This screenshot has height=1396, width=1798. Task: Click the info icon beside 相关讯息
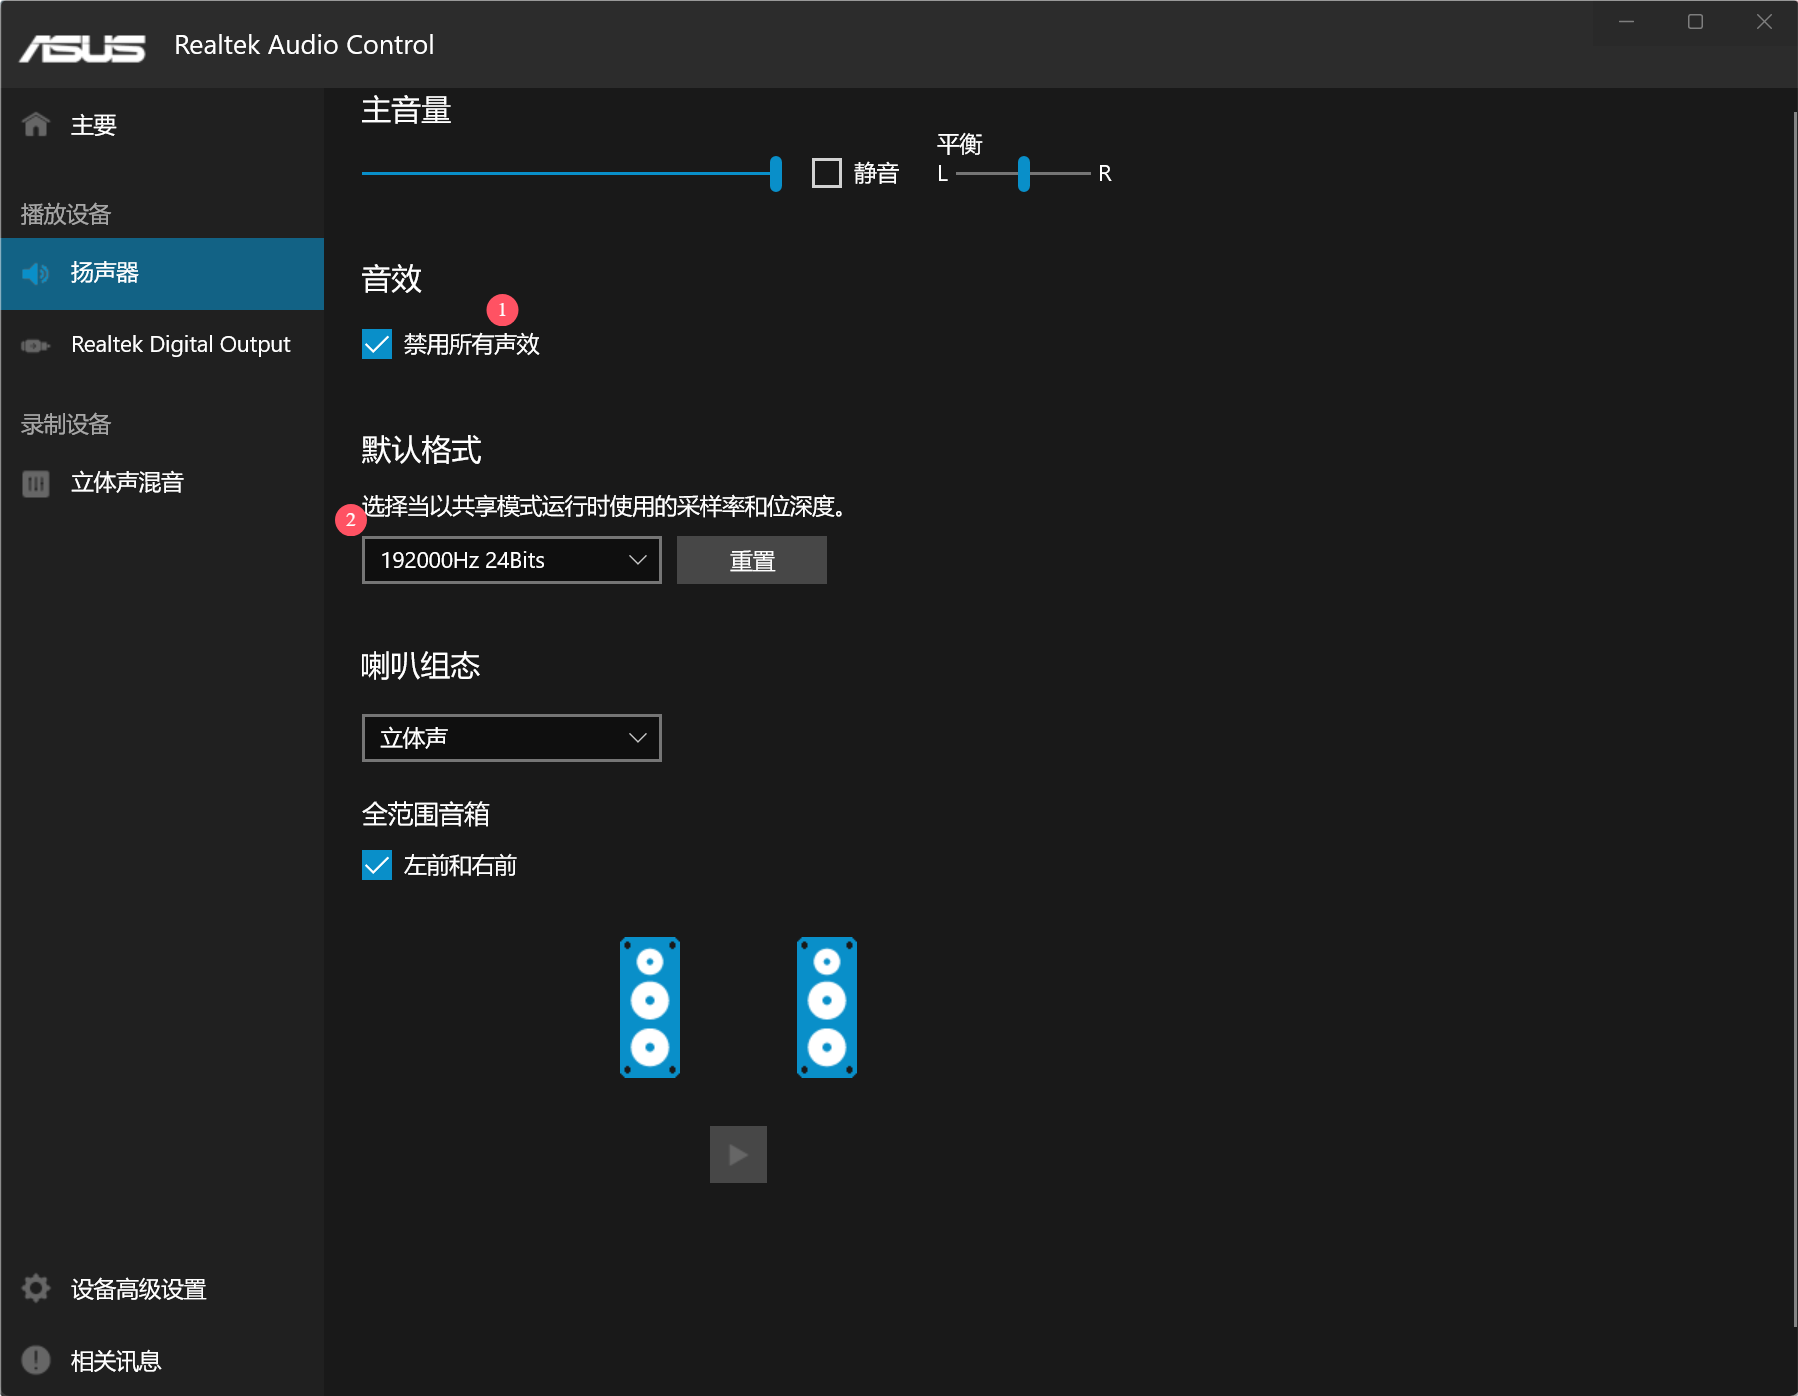[x=36, y=1360]
